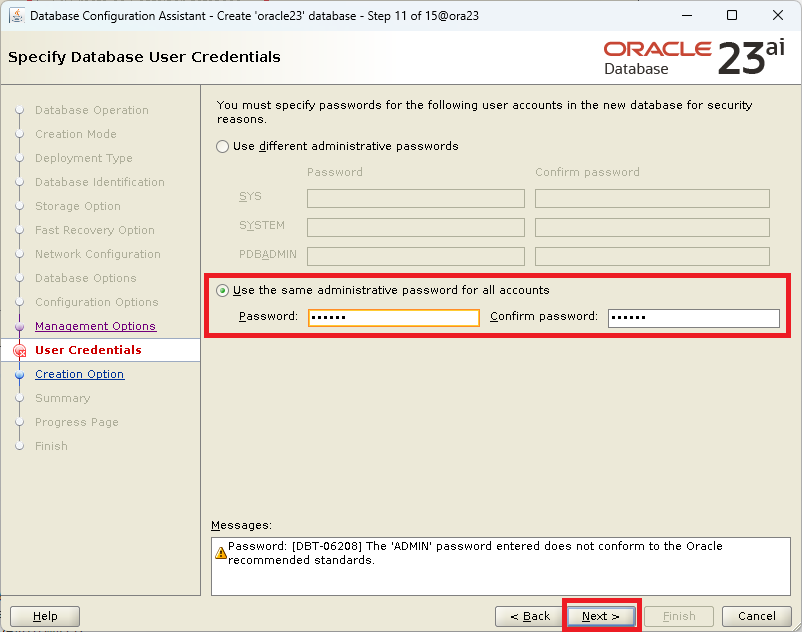This screenshot has height=632, width=802.
Task: Click the SYS confirm password field
Action: click(x=652, y=198)
